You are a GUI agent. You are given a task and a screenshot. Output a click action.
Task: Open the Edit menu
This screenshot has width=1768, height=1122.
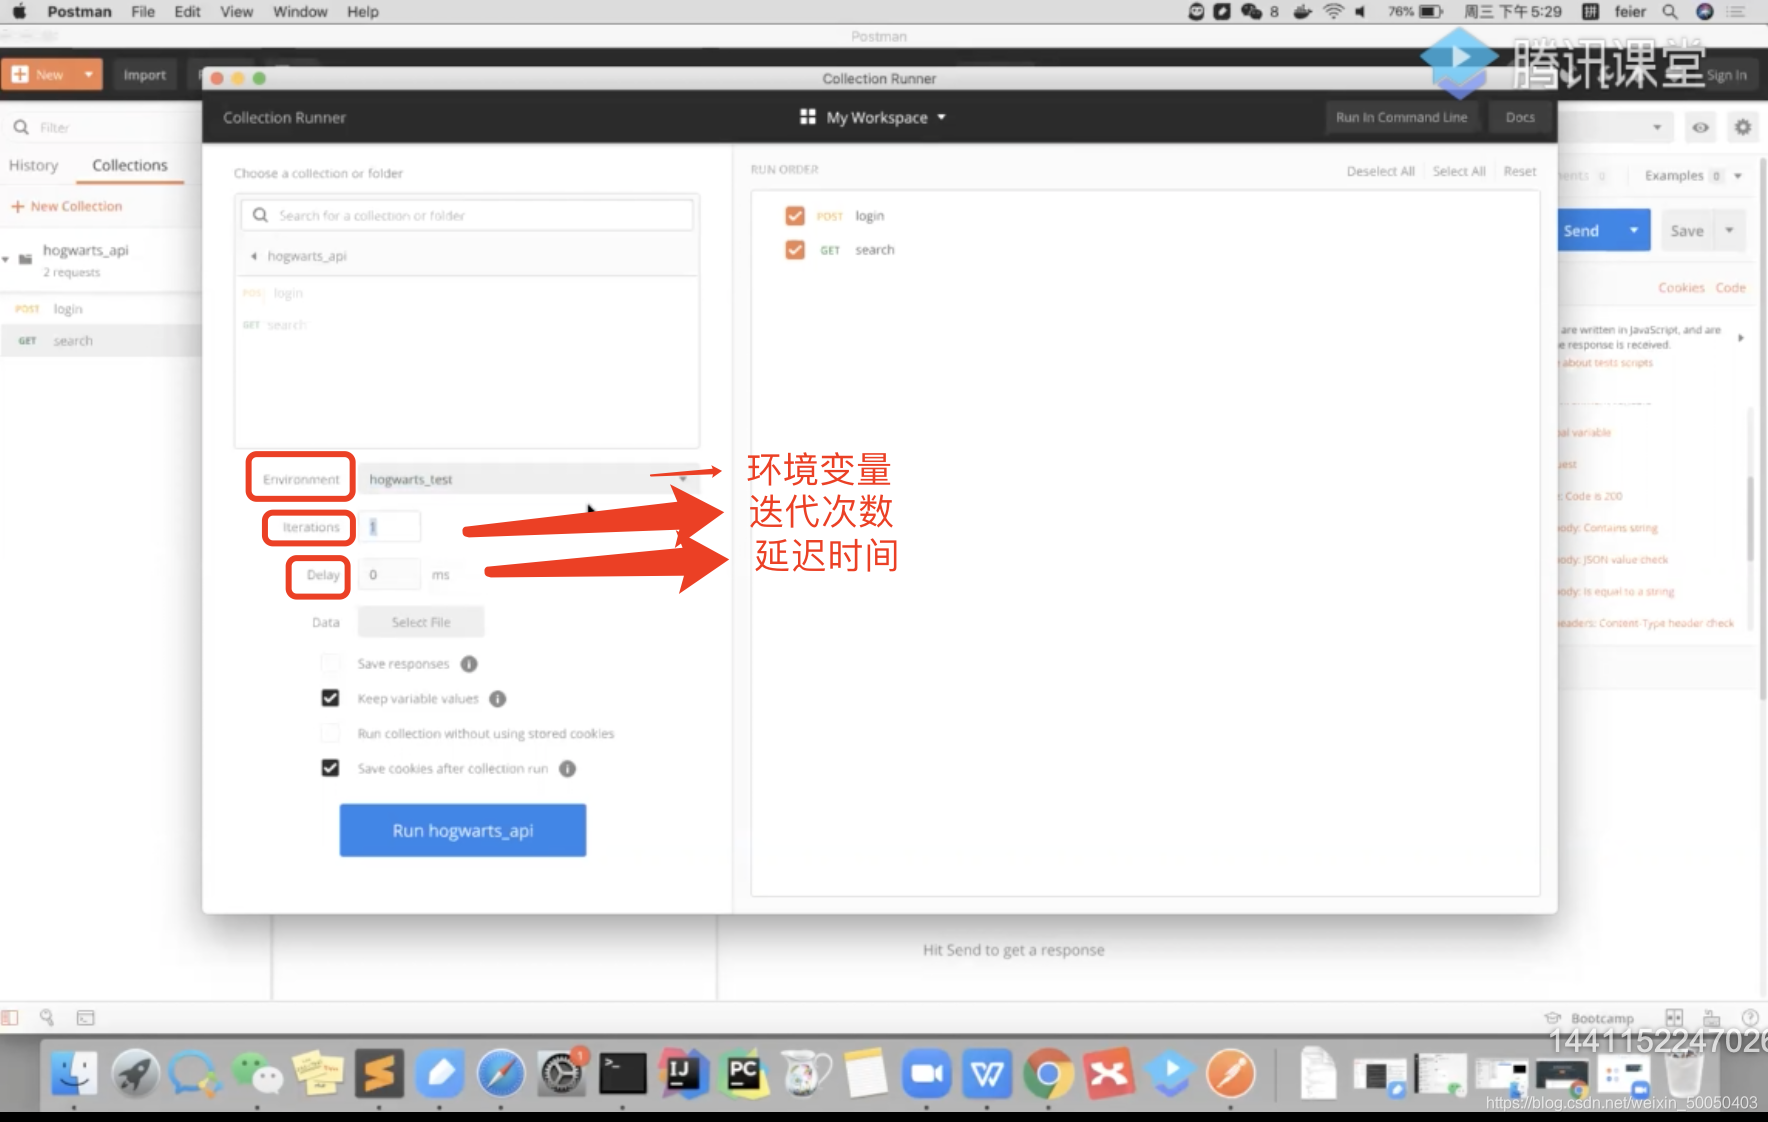point(187,12)
